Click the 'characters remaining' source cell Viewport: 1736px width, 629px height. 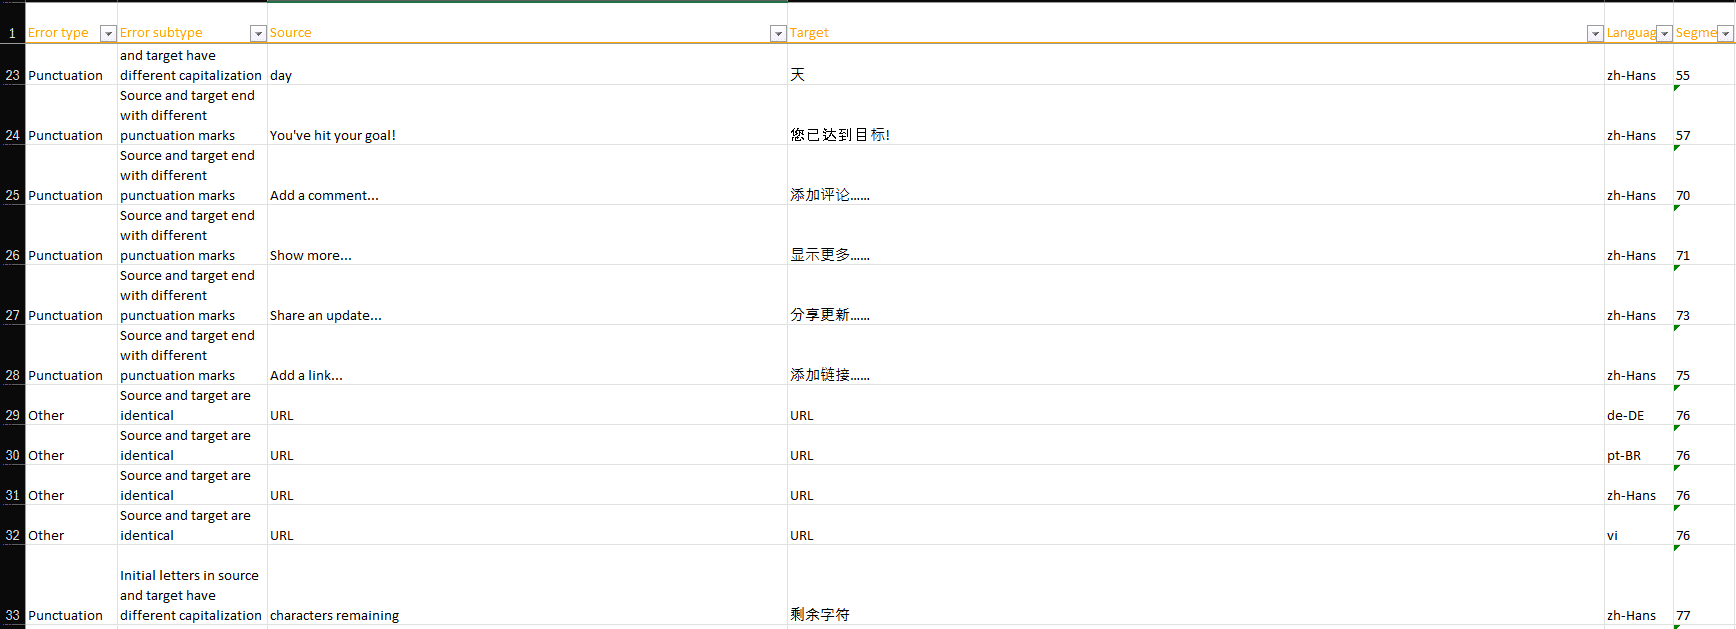click(x=334, y=615)
